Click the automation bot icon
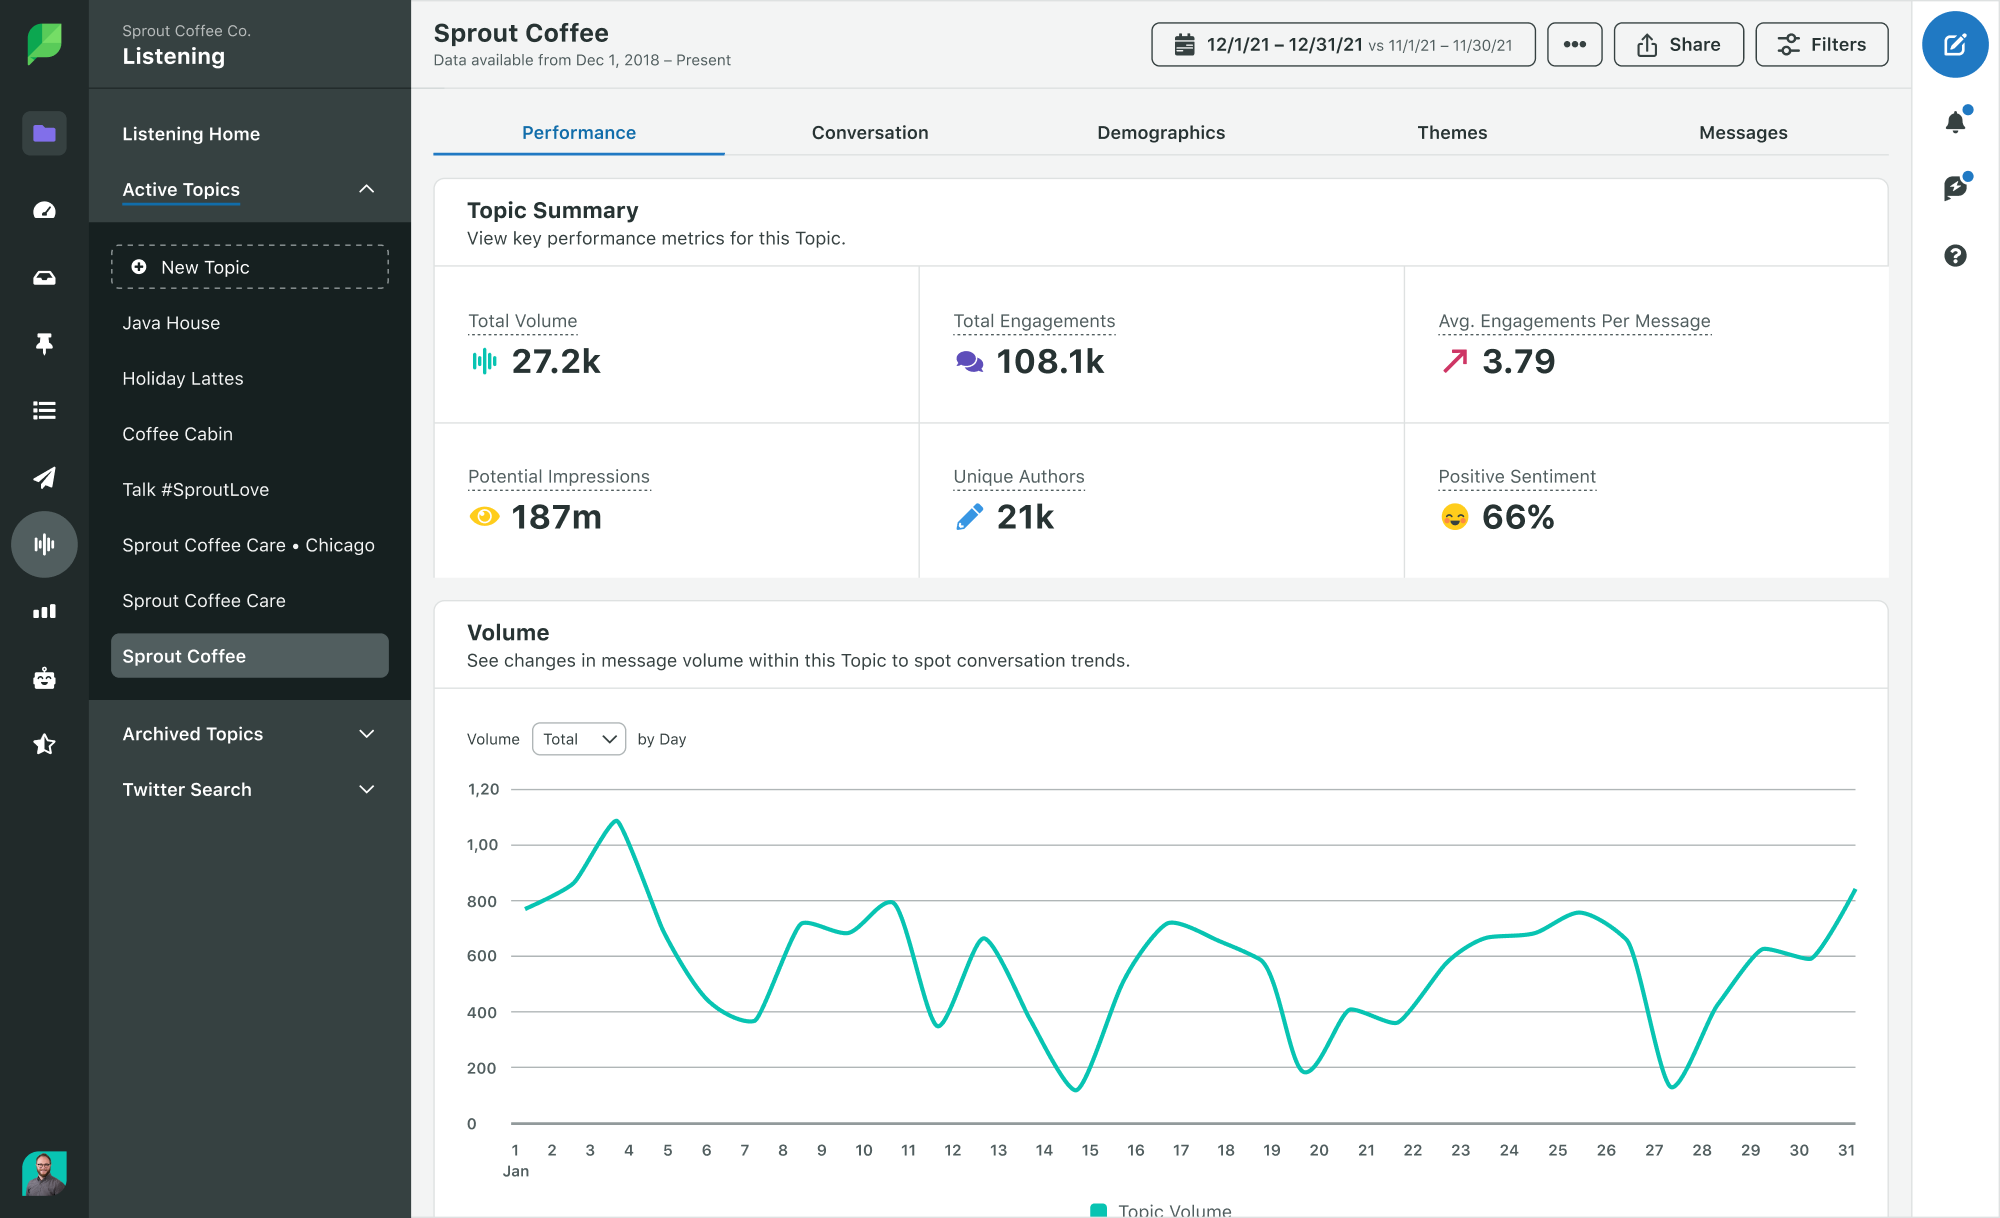The image size is (2000, 1218). tap(43, 678)
